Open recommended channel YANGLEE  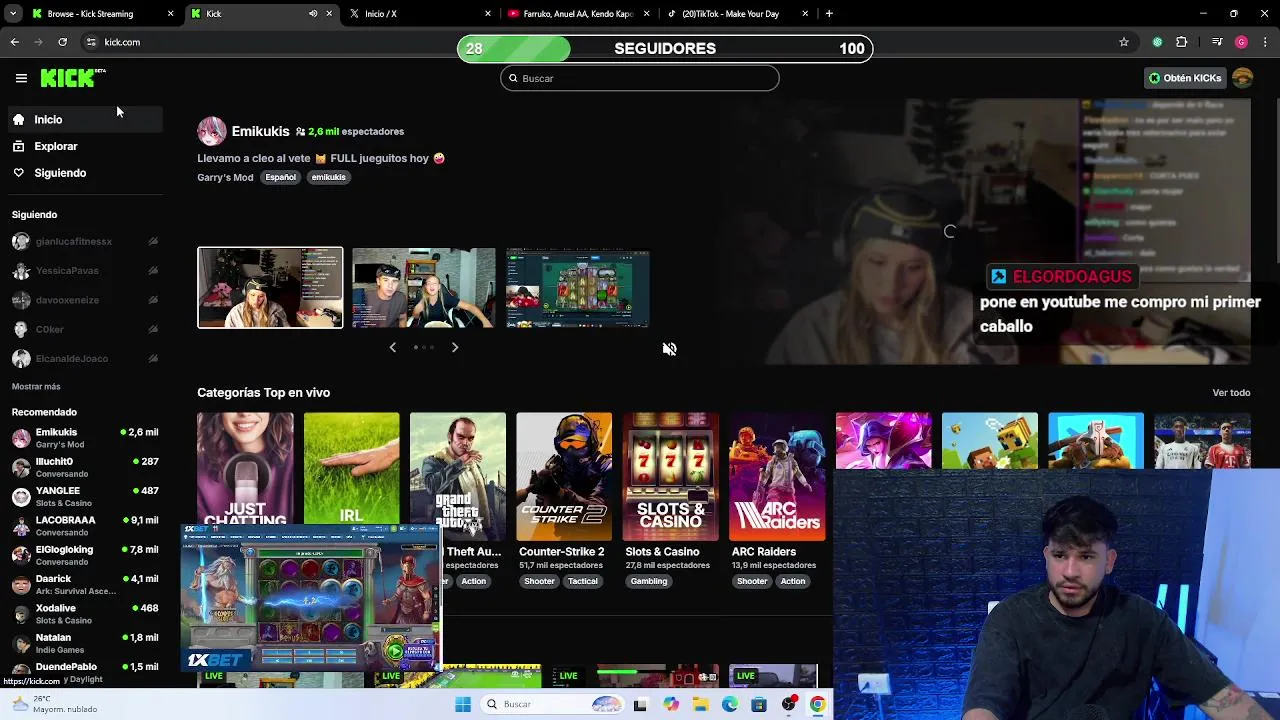tap(85, 496)
